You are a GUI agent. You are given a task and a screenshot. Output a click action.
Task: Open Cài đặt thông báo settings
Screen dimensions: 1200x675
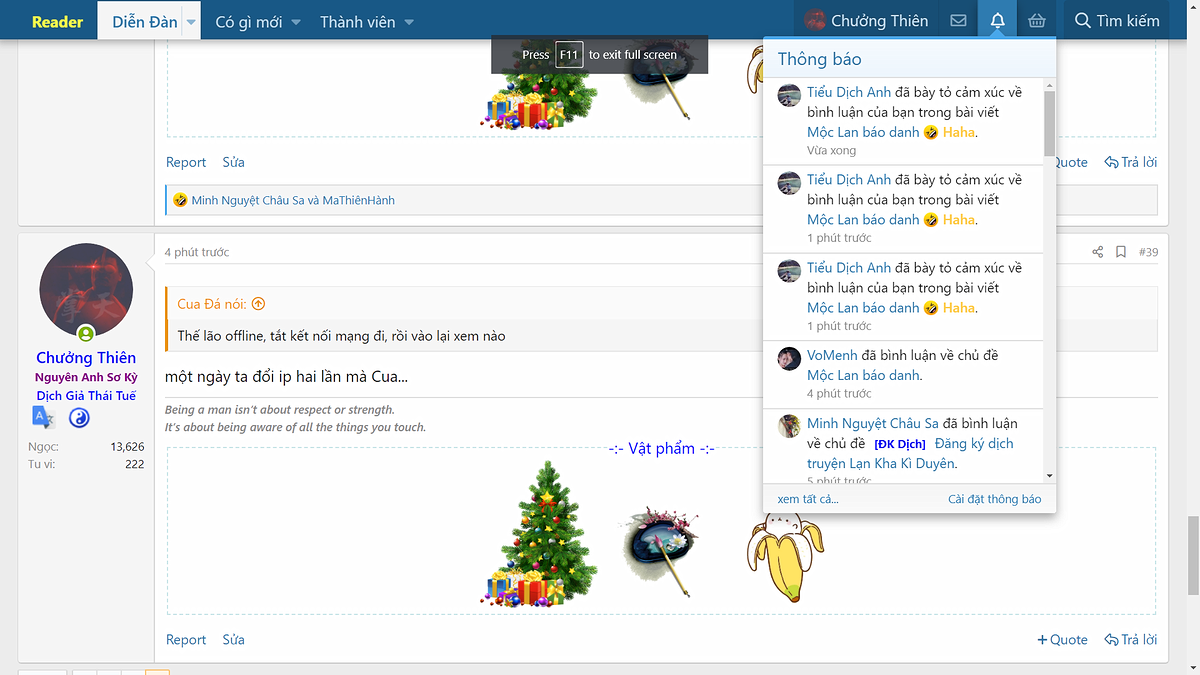[994, 499]
